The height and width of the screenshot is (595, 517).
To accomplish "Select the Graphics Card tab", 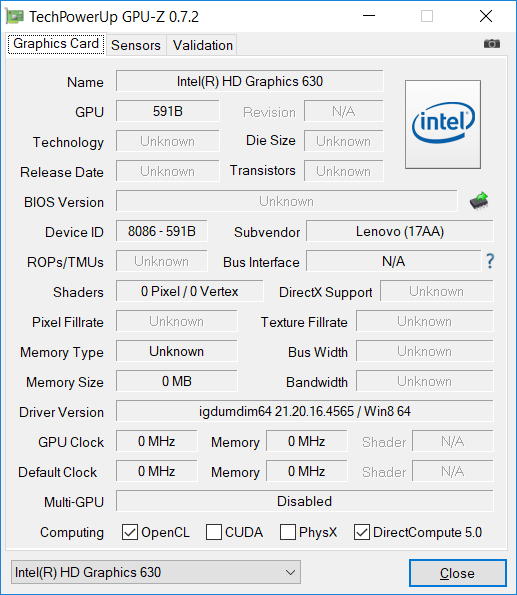I will 56,44.
